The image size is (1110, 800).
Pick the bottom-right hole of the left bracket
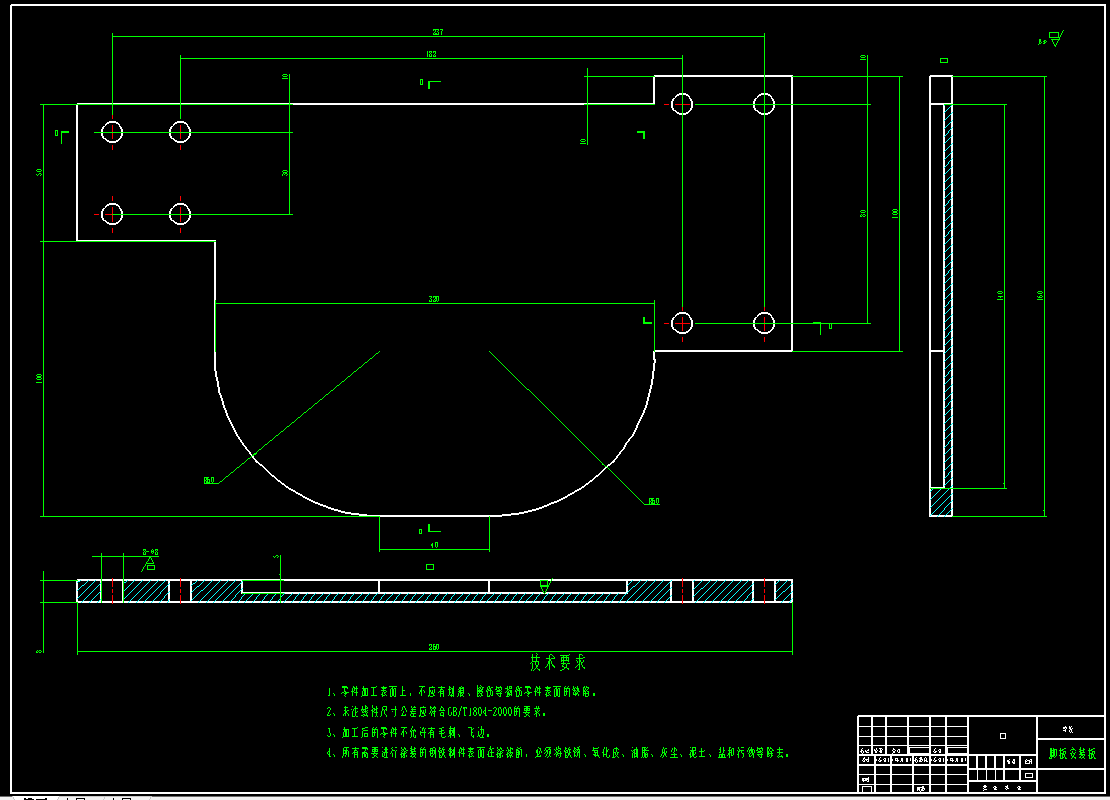click(180, 214)
